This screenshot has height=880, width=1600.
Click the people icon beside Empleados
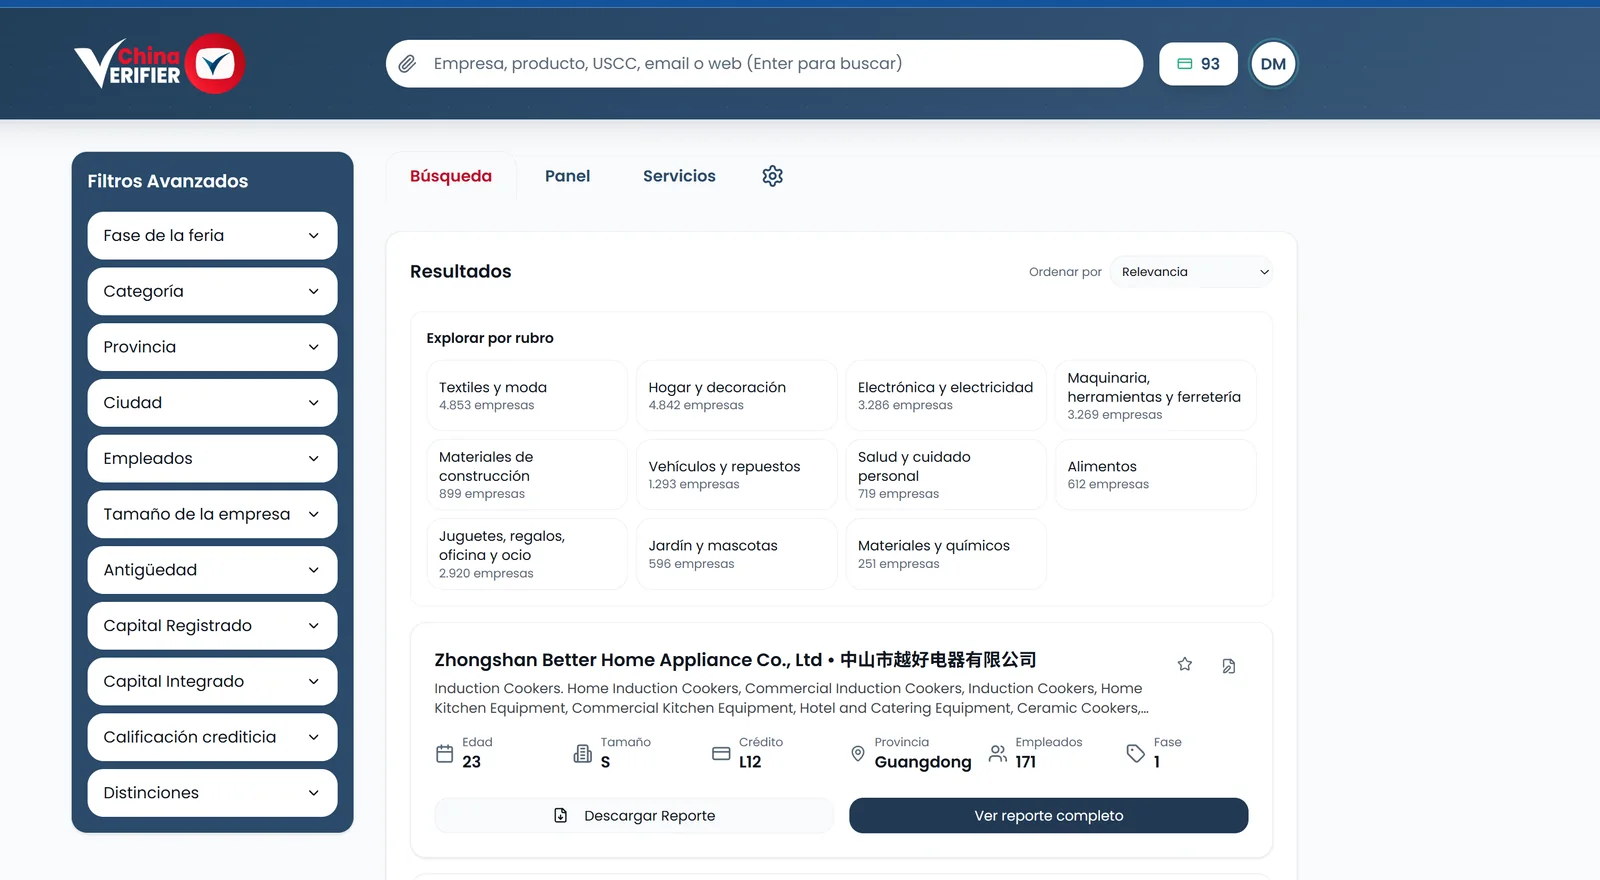pos(998,753)
